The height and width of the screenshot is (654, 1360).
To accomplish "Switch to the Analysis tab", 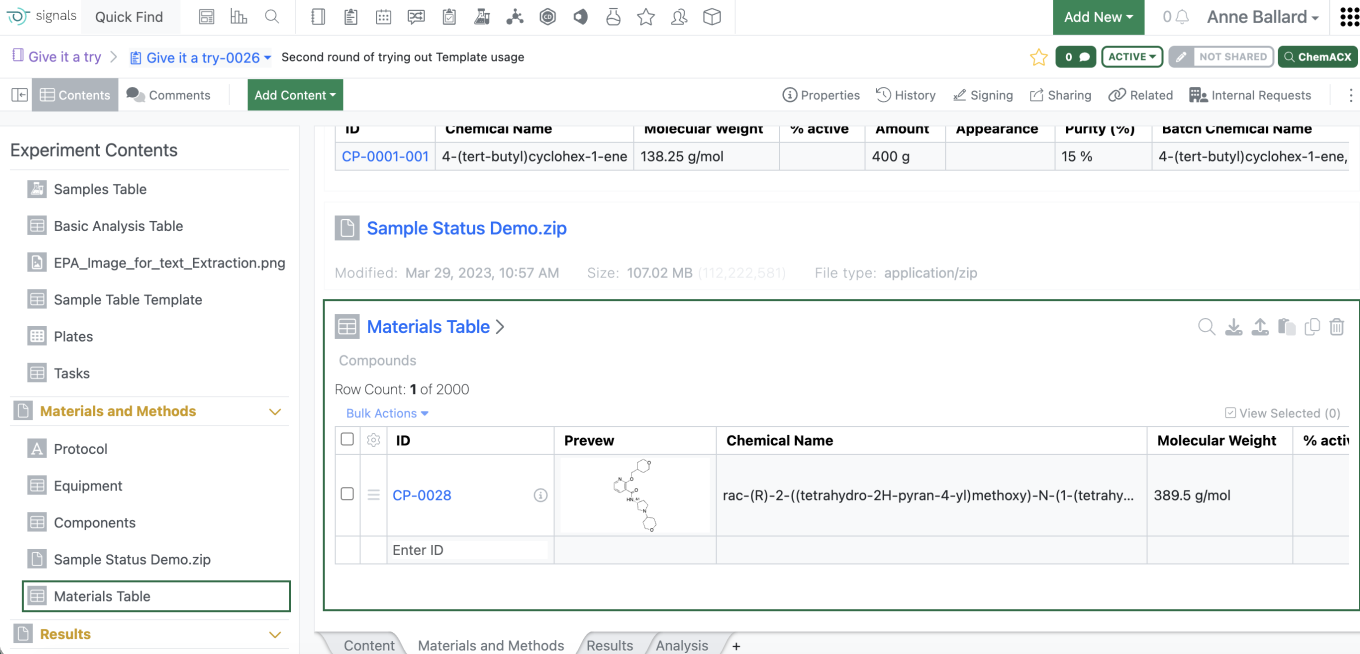I will (682, 645).
